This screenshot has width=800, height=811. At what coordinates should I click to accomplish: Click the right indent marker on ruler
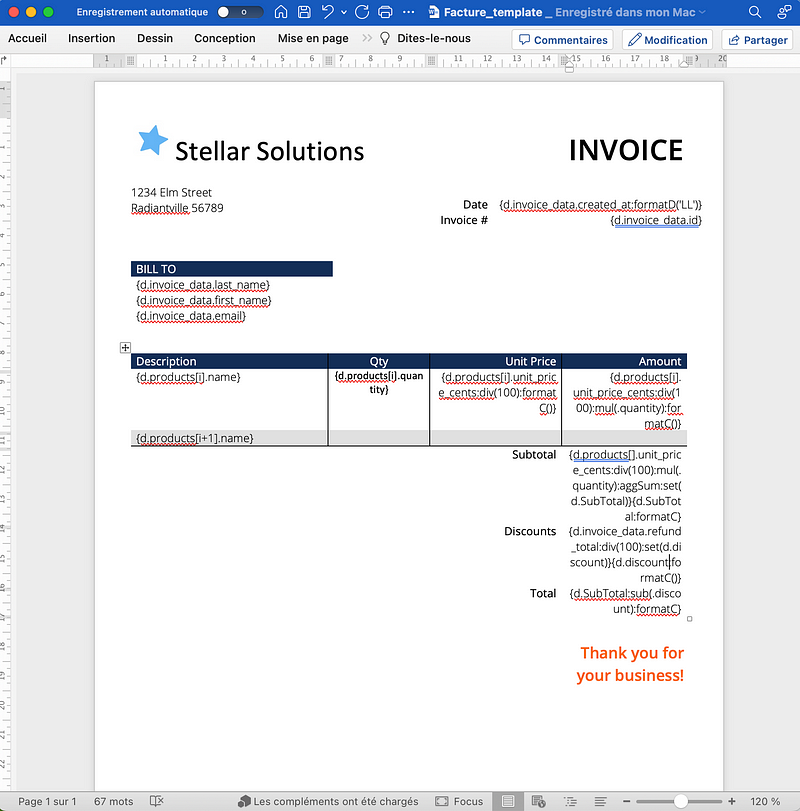pos(684,63)
